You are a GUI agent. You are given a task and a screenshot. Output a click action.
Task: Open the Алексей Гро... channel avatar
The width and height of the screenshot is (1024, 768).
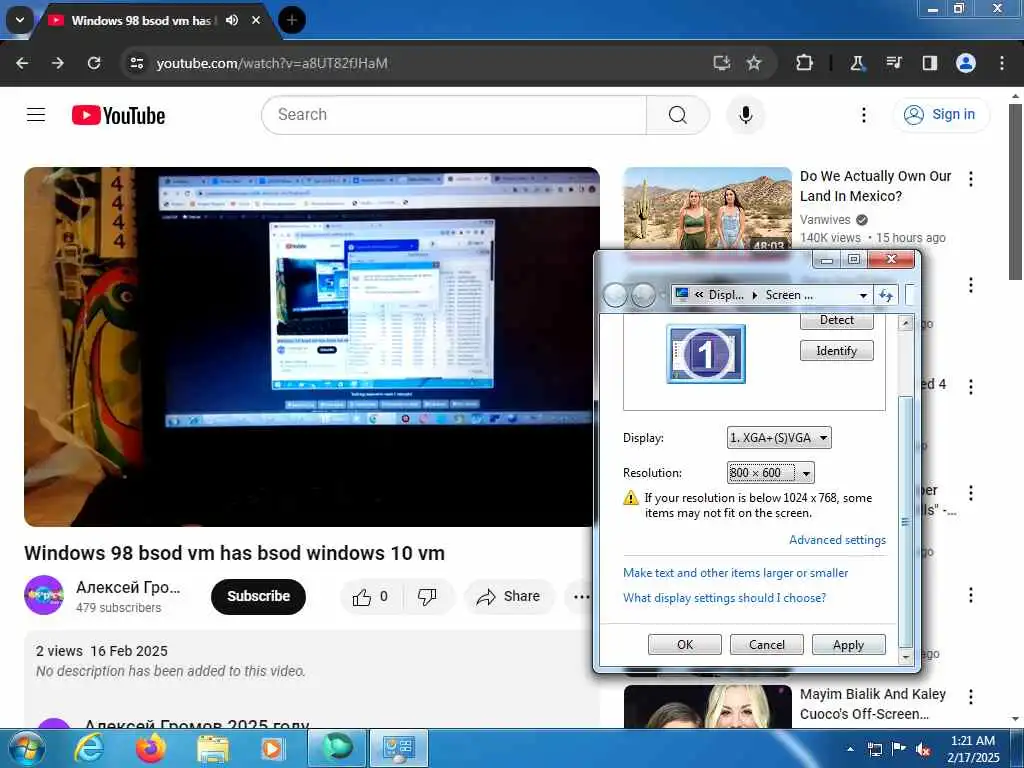(44, 595)
